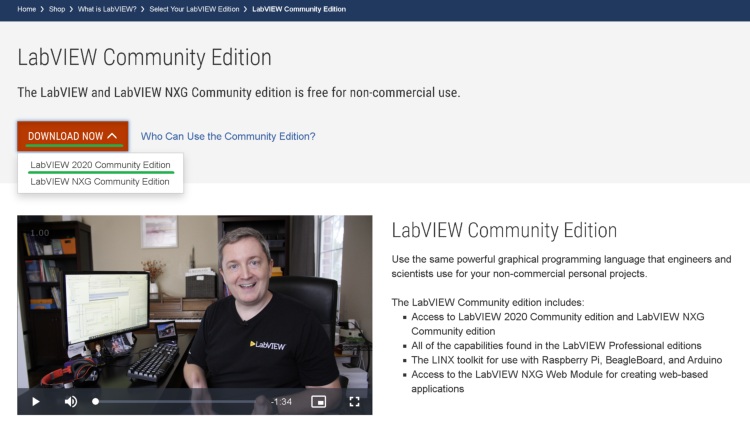Click the paragraph about graphical programming language
The height and width of the screenshot is (423, 750).
click(561, 267)
